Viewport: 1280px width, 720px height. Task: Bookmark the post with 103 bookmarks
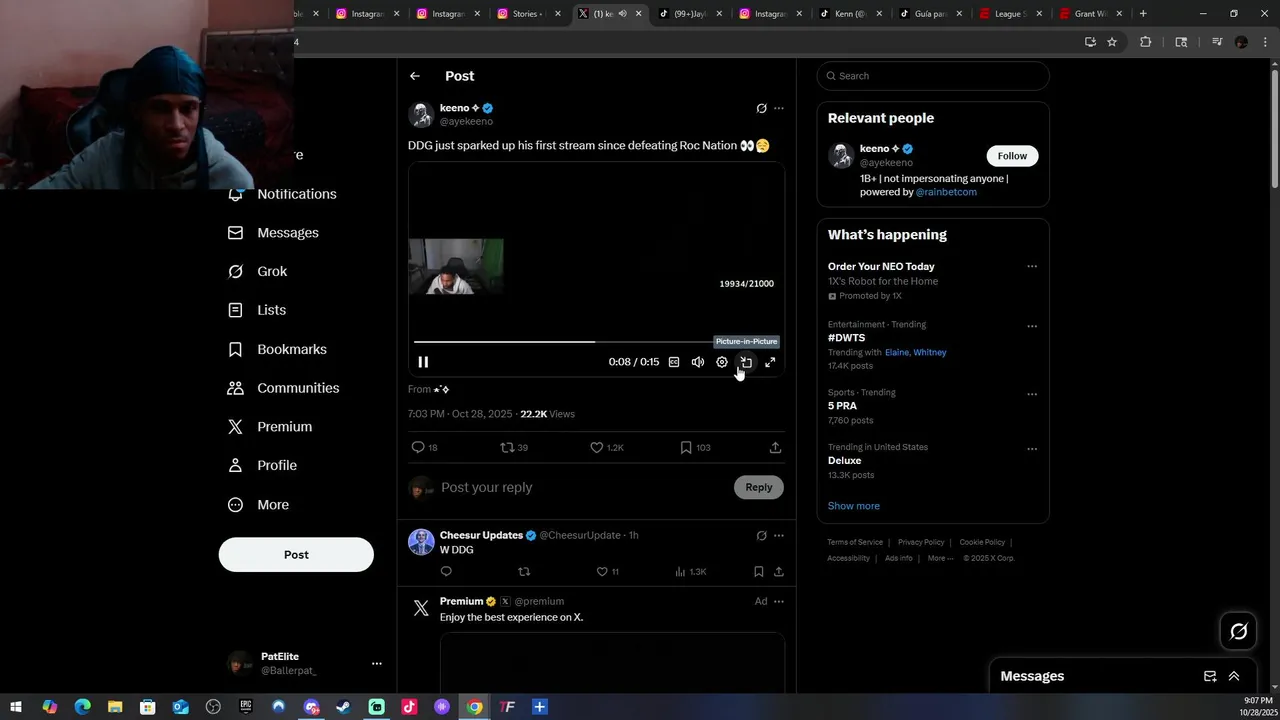coord(695,448)
